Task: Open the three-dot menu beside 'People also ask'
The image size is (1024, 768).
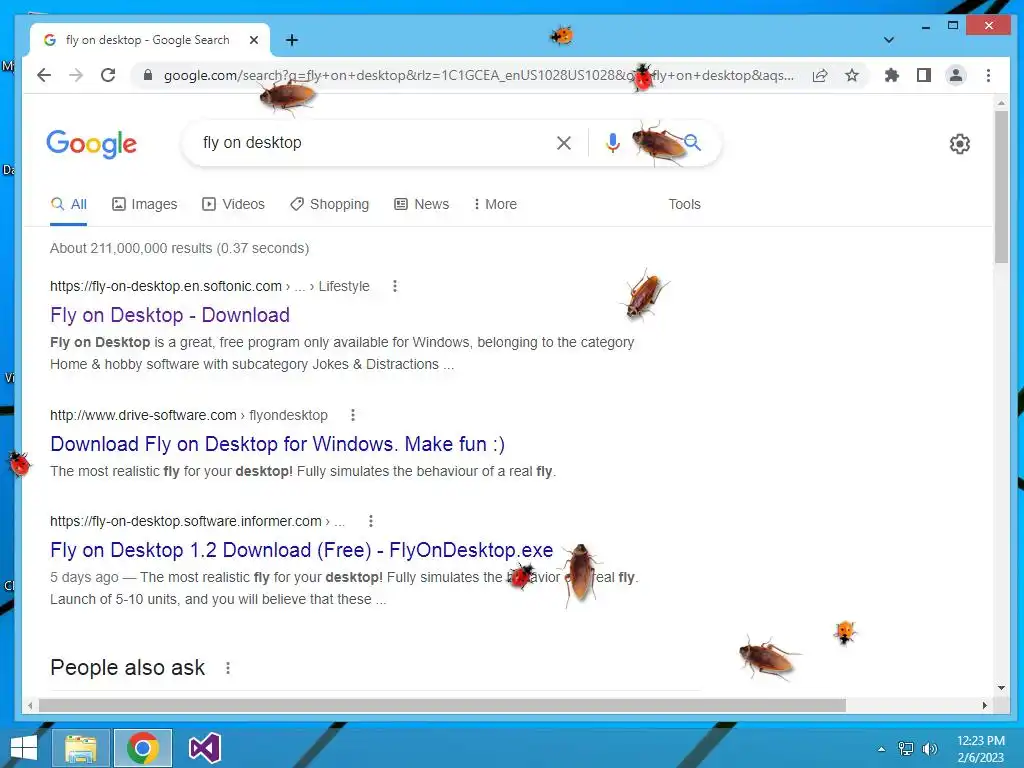Action: (228, 668)
